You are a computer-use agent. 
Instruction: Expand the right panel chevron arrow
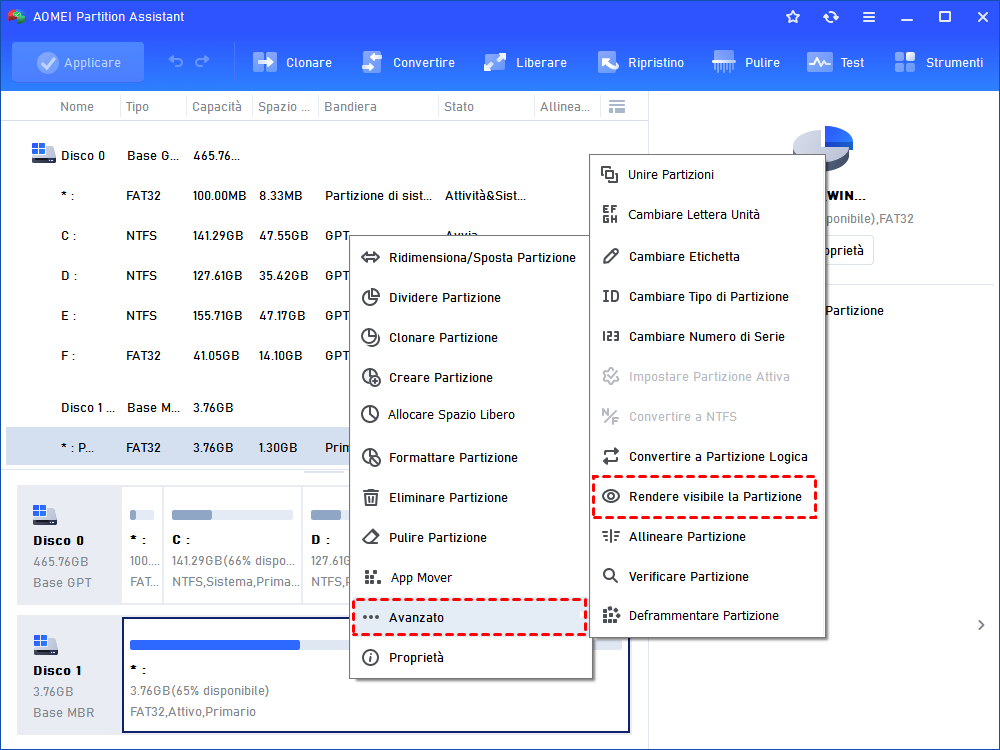[981, 625]
